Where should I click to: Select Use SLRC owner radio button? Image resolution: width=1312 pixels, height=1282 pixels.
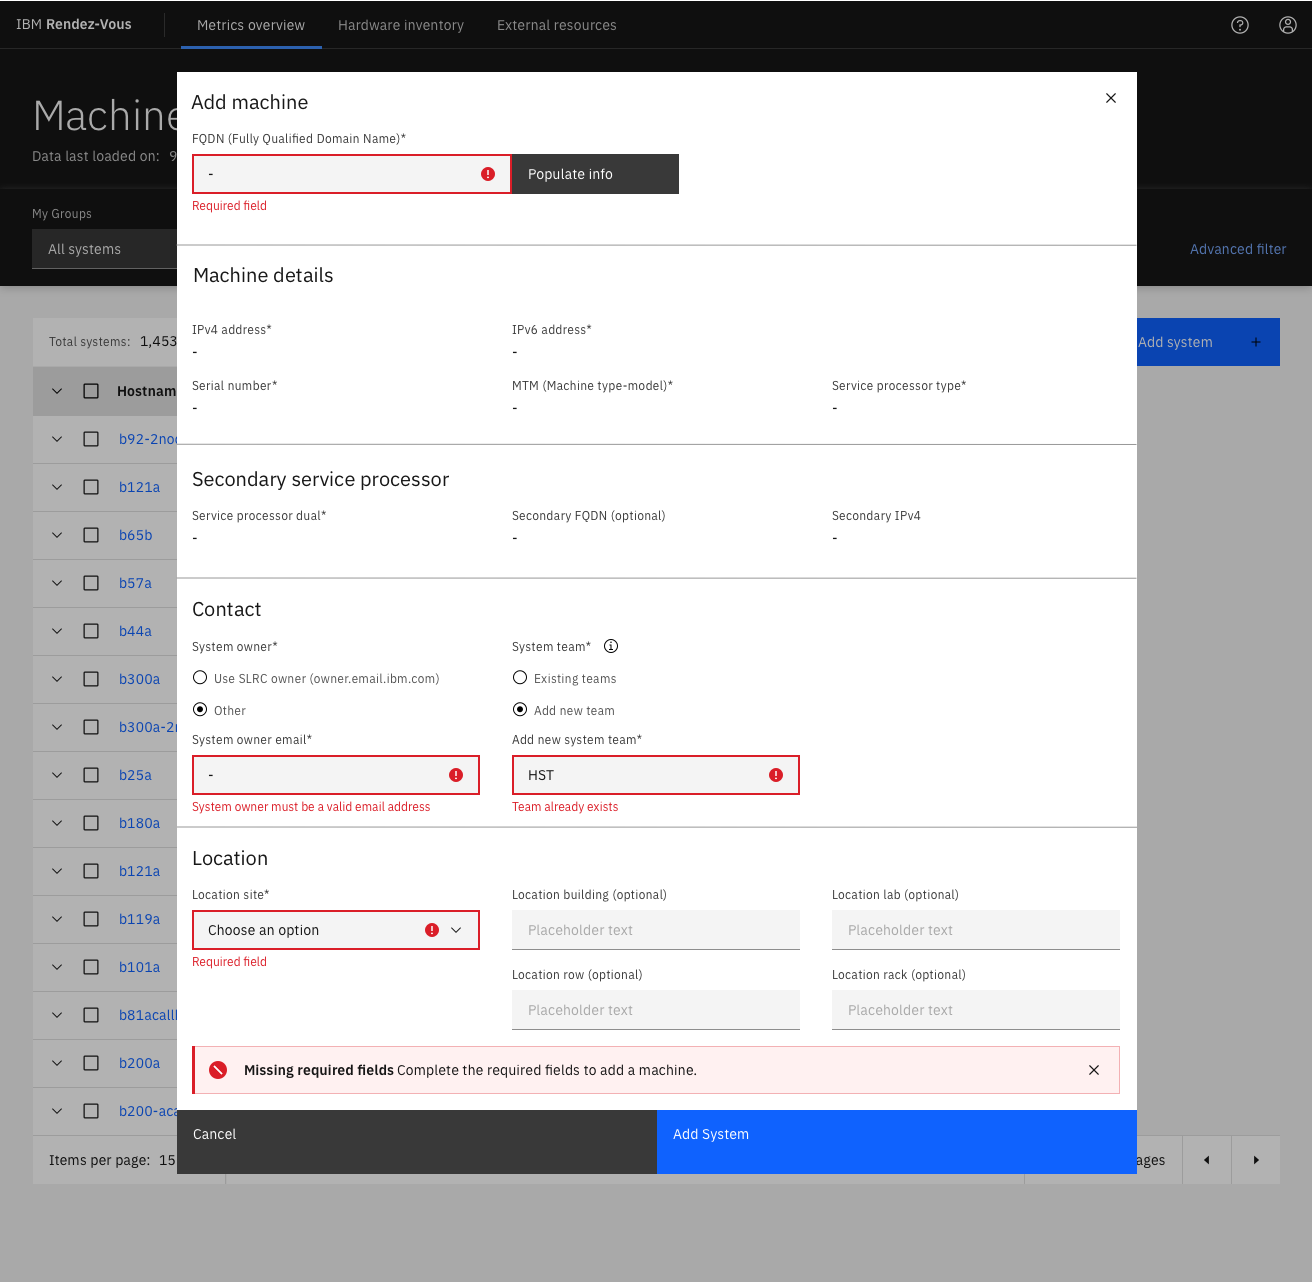tap(200, 678)
